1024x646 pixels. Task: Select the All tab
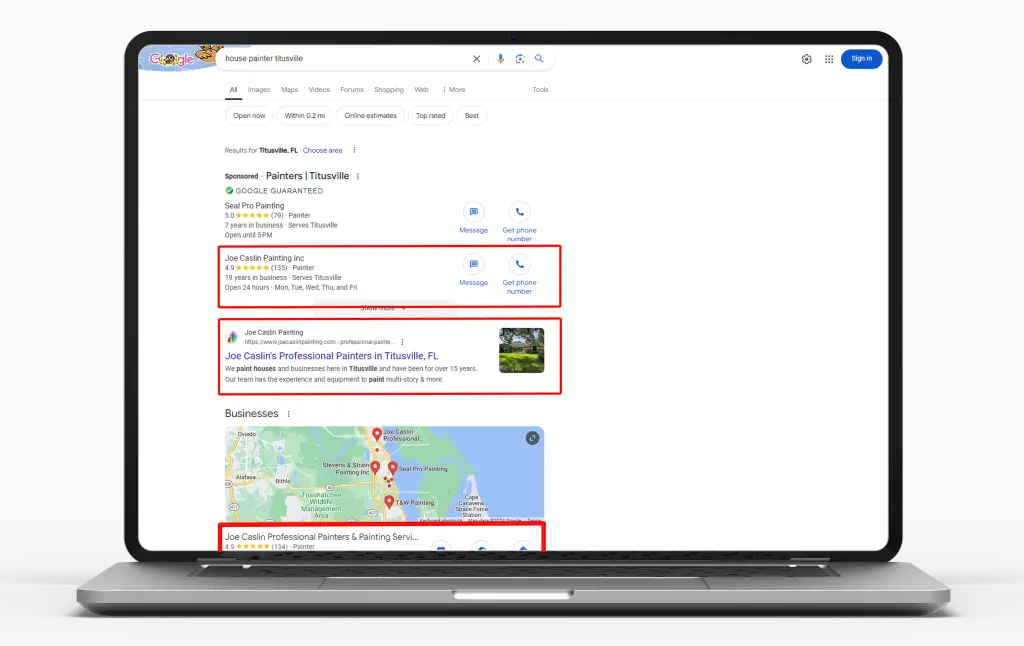point(233,89)
